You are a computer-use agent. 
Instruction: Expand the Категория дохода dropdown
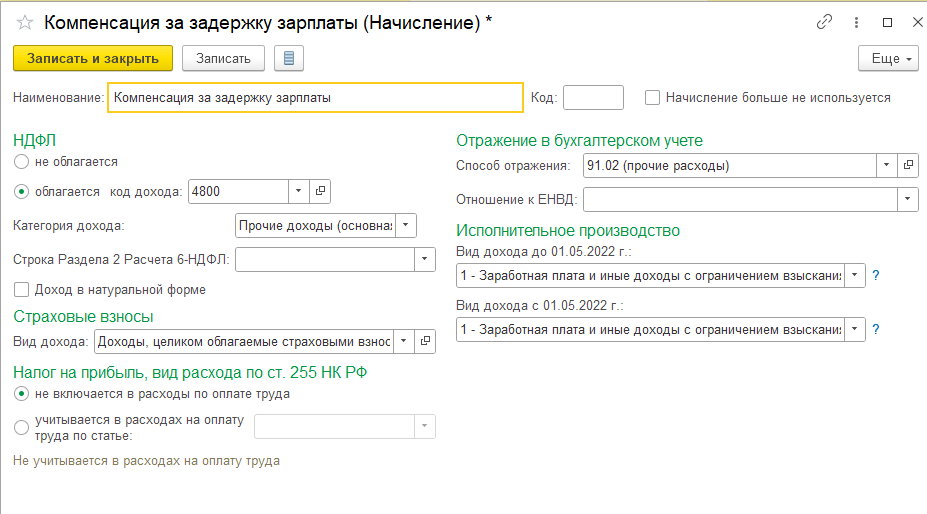coord(406,225)
